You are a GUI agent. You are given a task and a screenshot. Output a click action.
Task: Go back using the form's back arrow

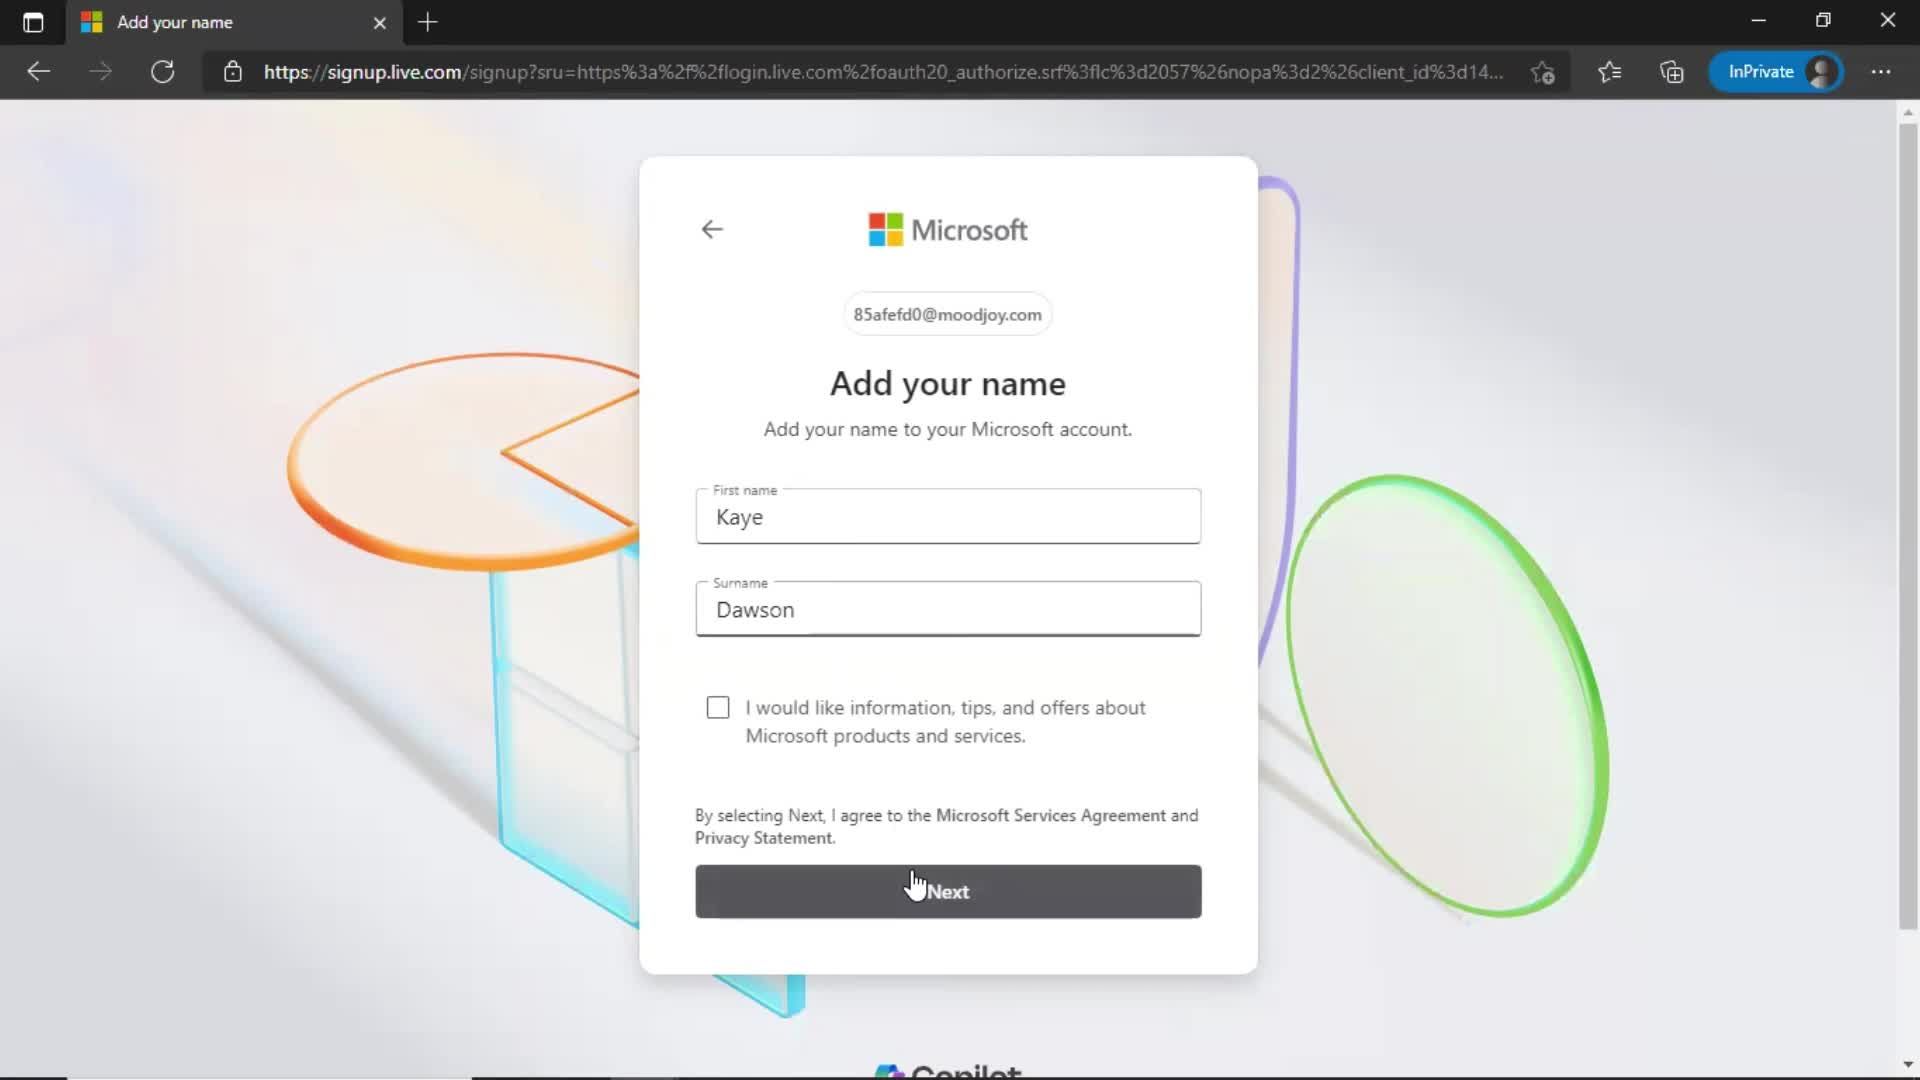(x=711, y=229)
